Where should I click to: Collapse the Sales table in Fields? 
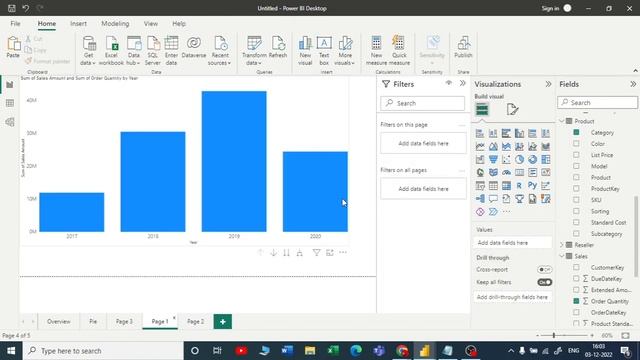(x=562, y=256)
